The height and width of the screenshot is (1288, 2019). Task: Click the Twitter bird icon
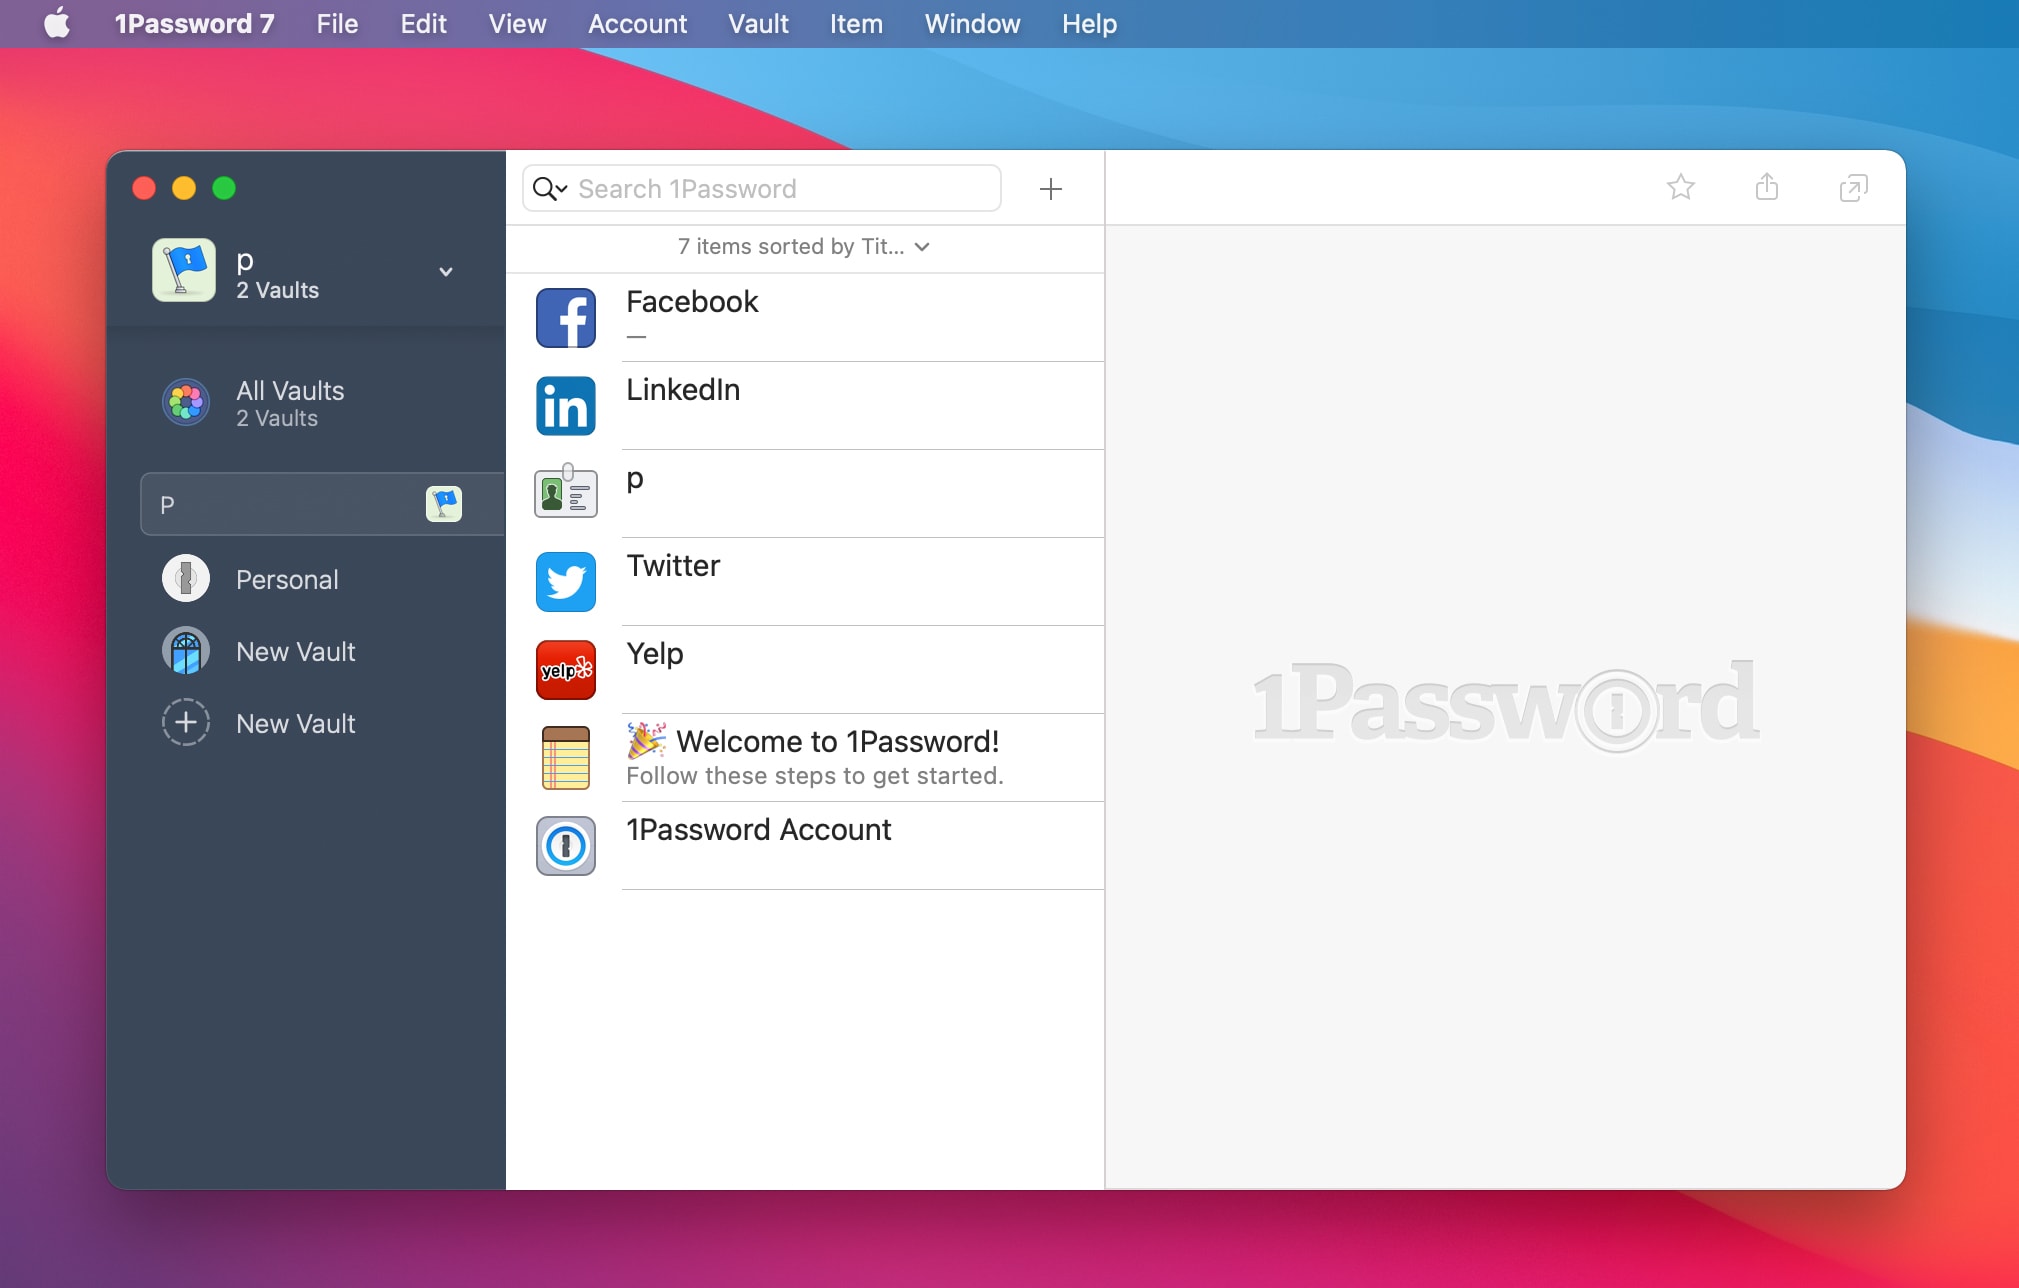(566, 581)
